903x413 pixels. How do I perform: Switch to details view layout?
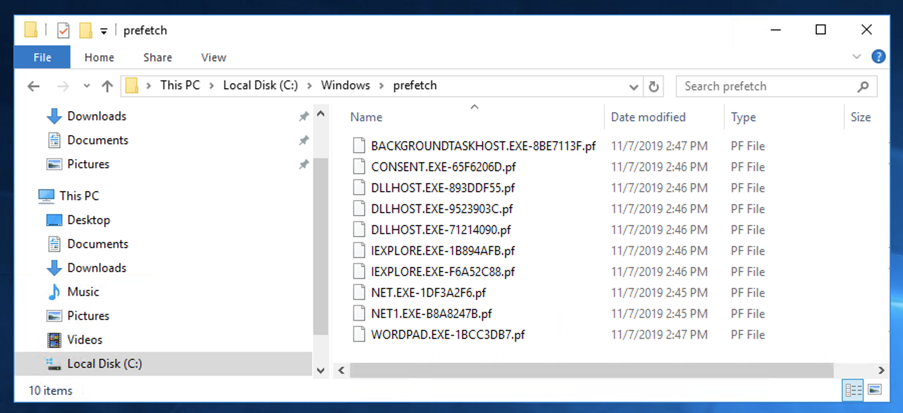pos(853,389)
